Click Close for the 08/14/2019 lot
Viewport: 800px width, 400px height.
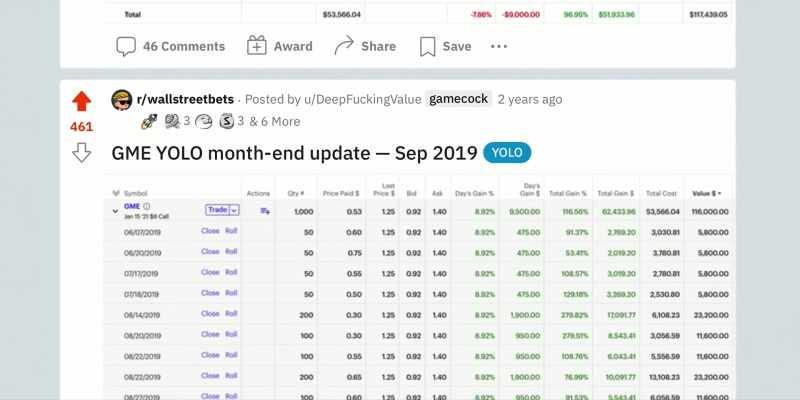[x=210, y=313]
